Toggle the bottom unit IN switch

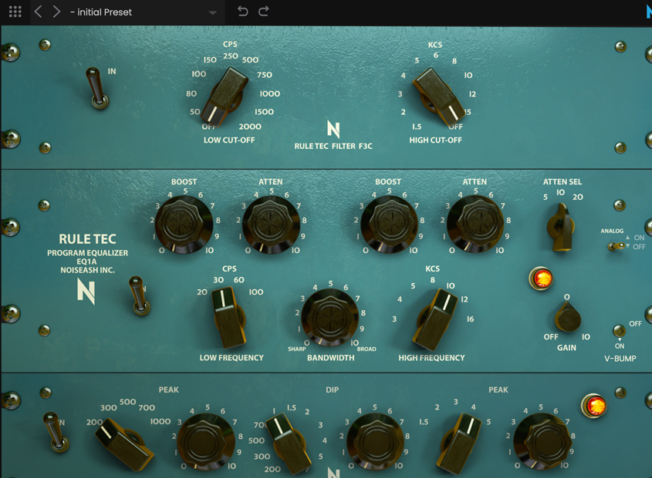56,431
